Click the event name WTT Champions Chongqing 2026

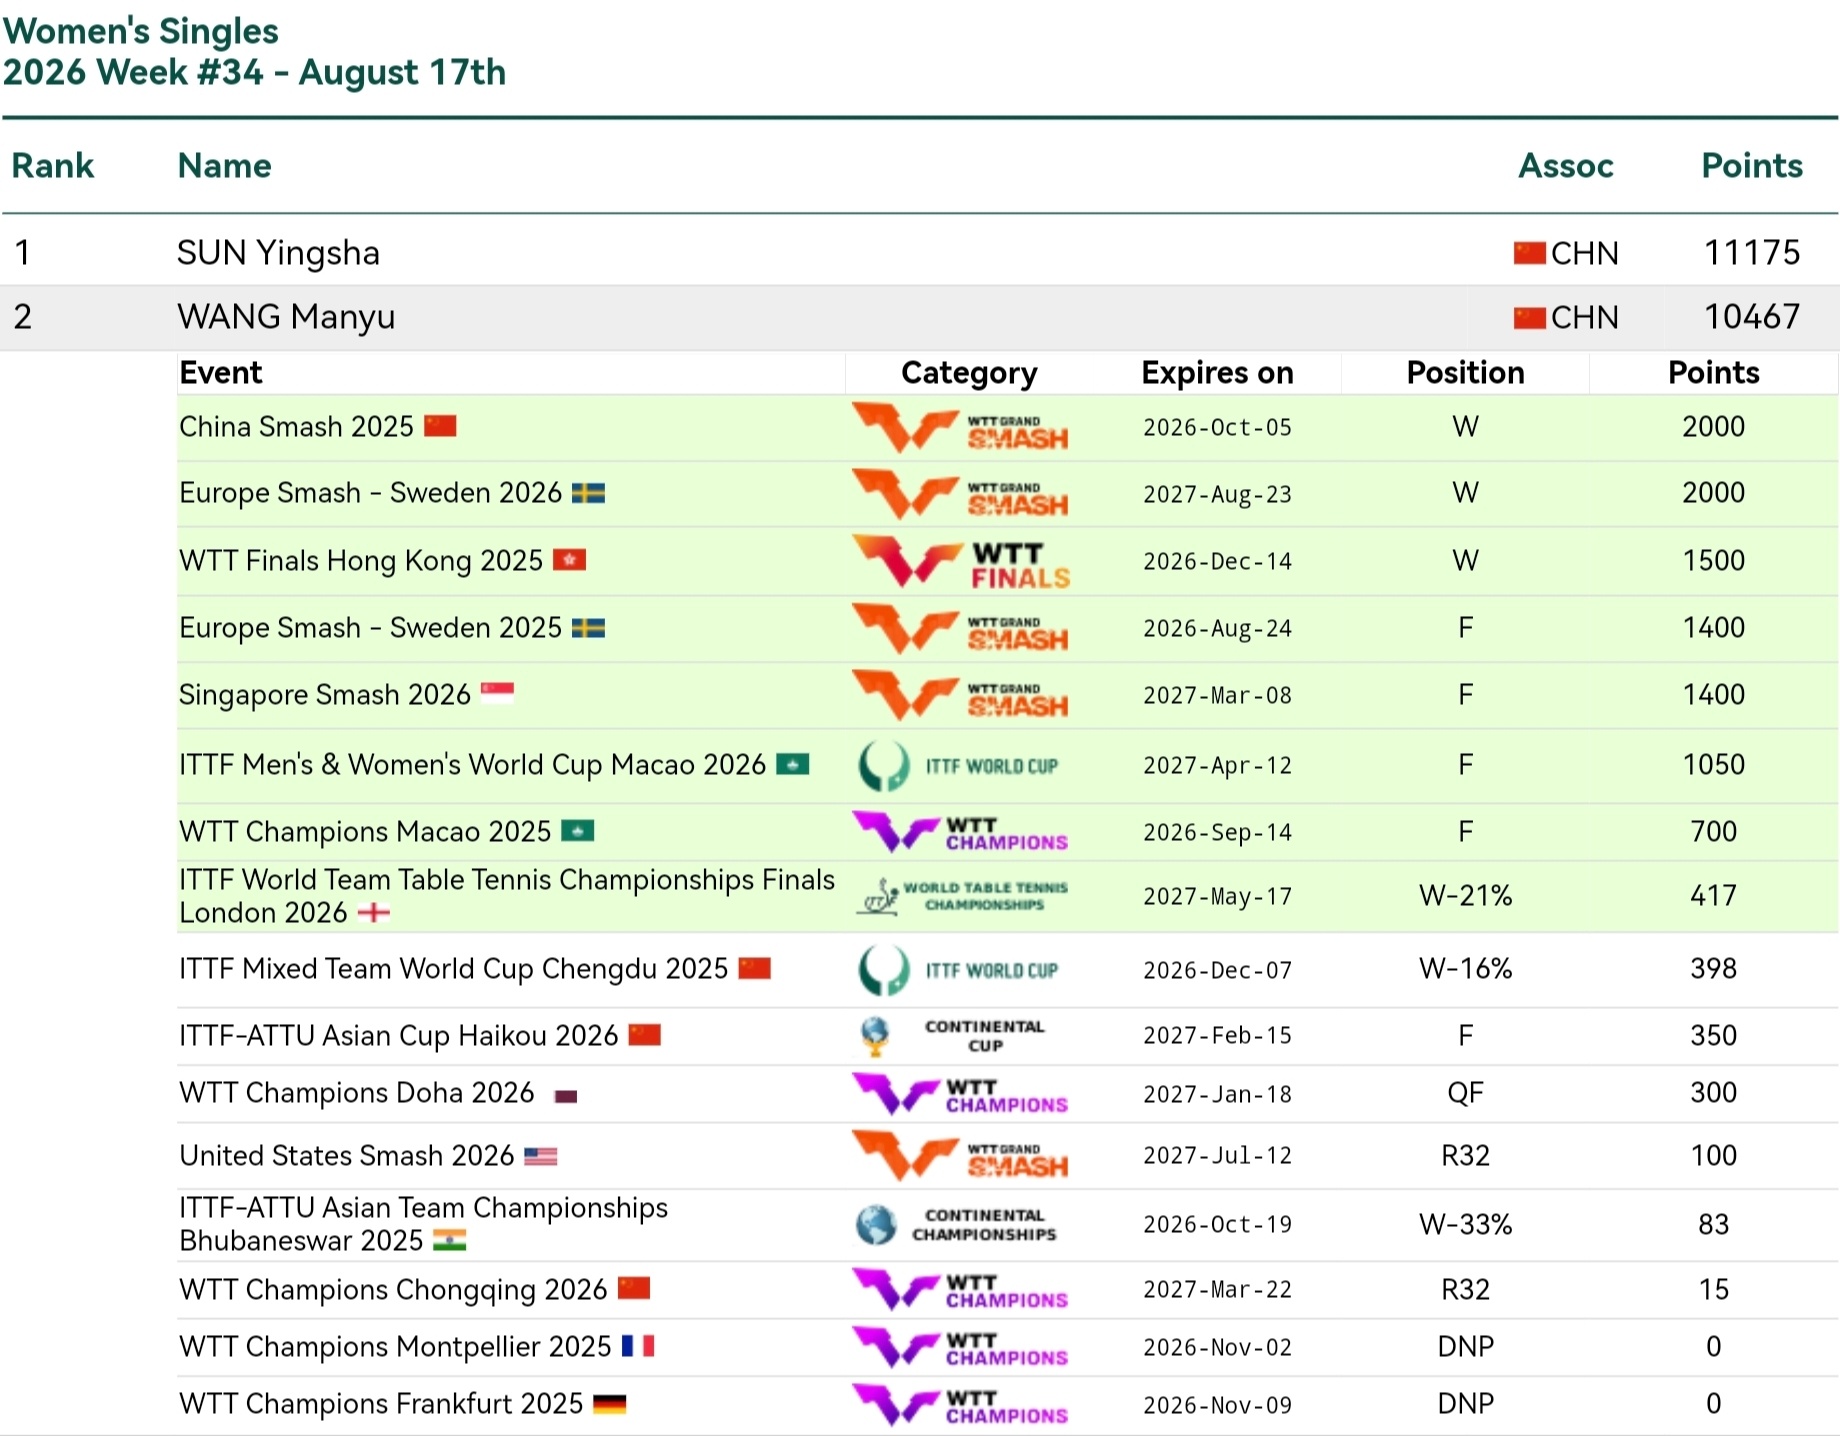[393, 1290]
